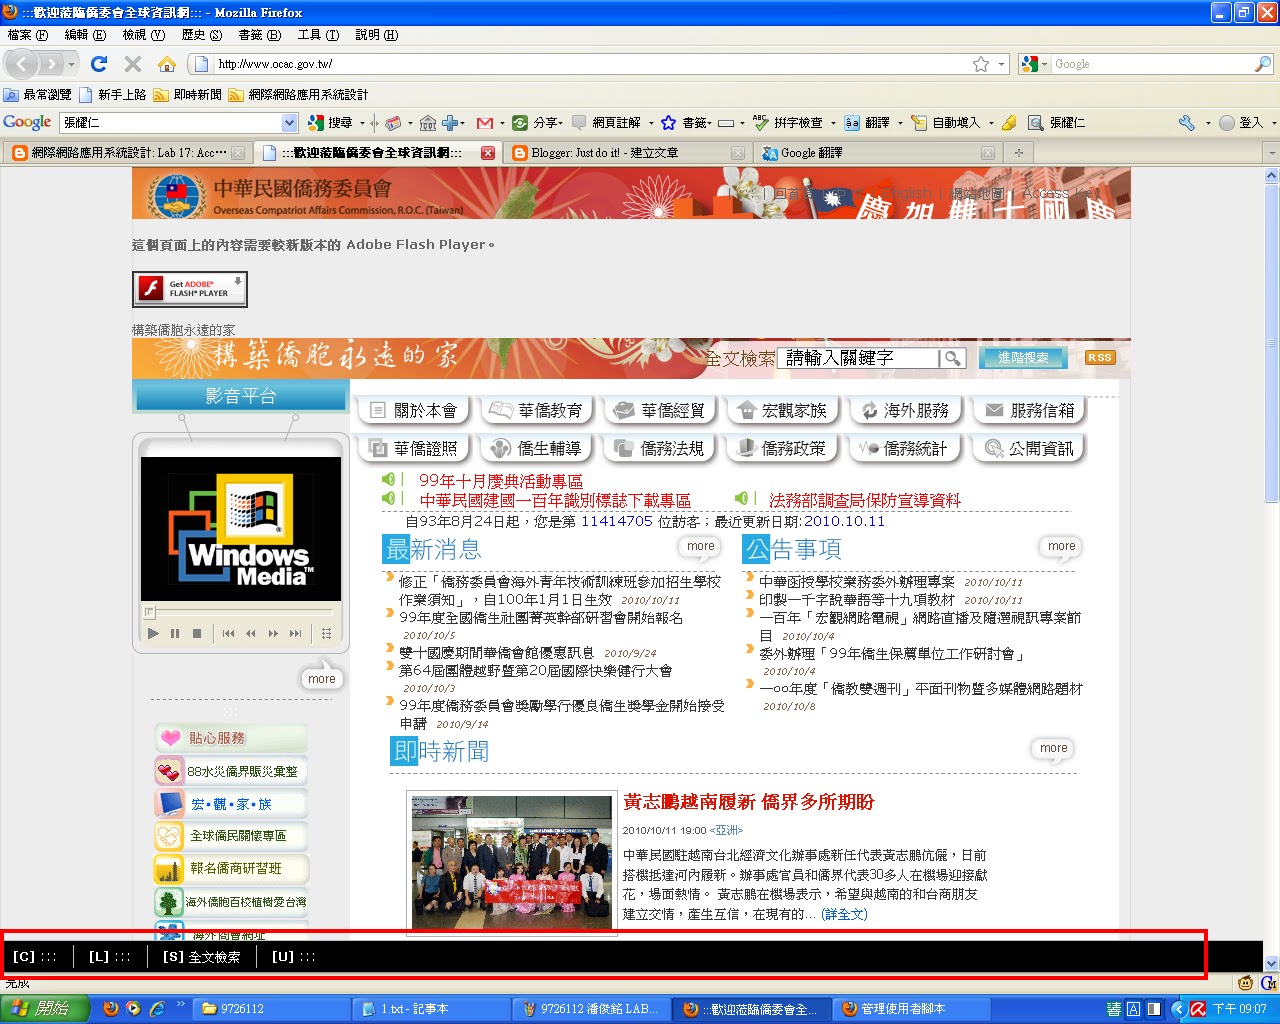Click the 華僑教育 navigation button
The image size is (1280, 1024).
pos(537,410)
